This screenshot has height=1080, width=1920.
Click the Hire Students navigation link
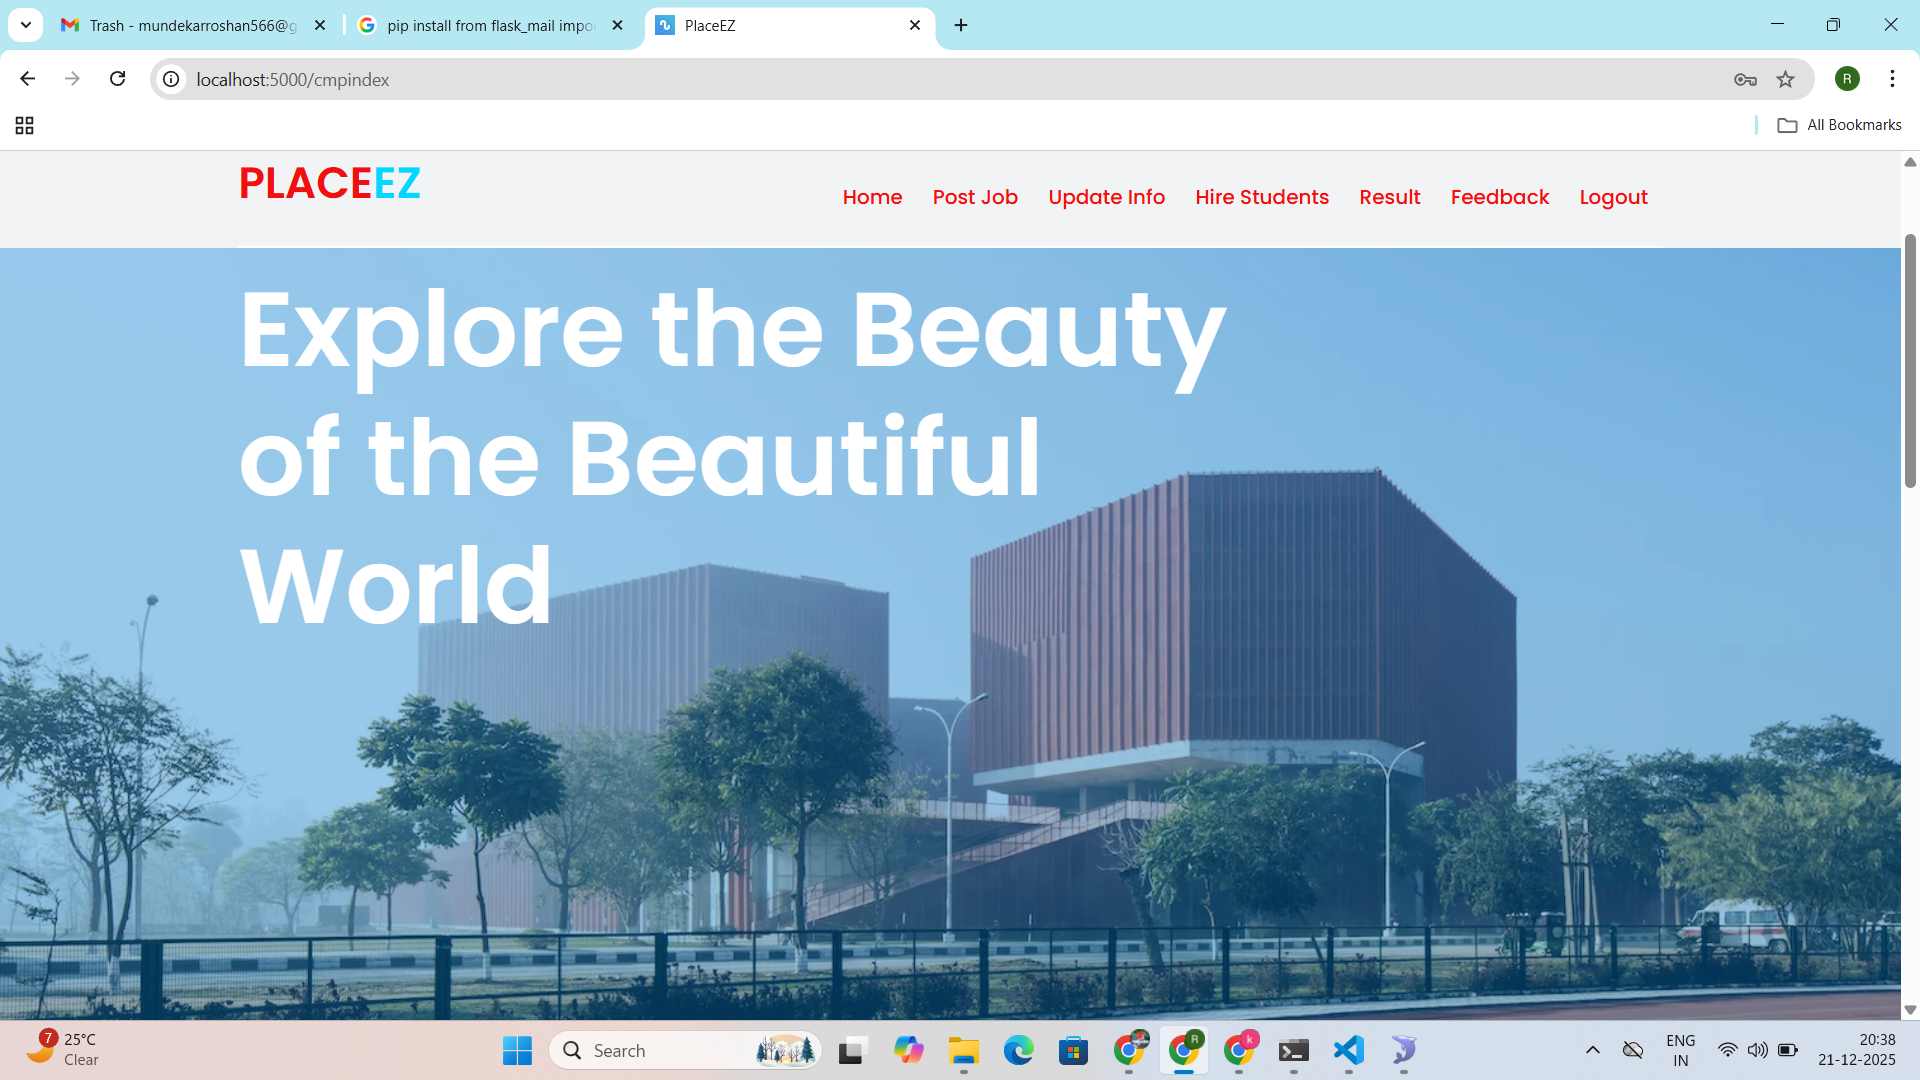[x=1262, y=197]
